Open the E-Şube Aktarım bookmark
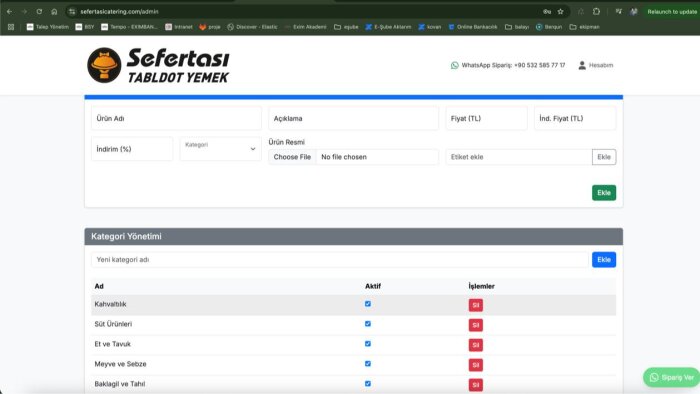This screenshot has width=700, height=394. tap(388, 27)
